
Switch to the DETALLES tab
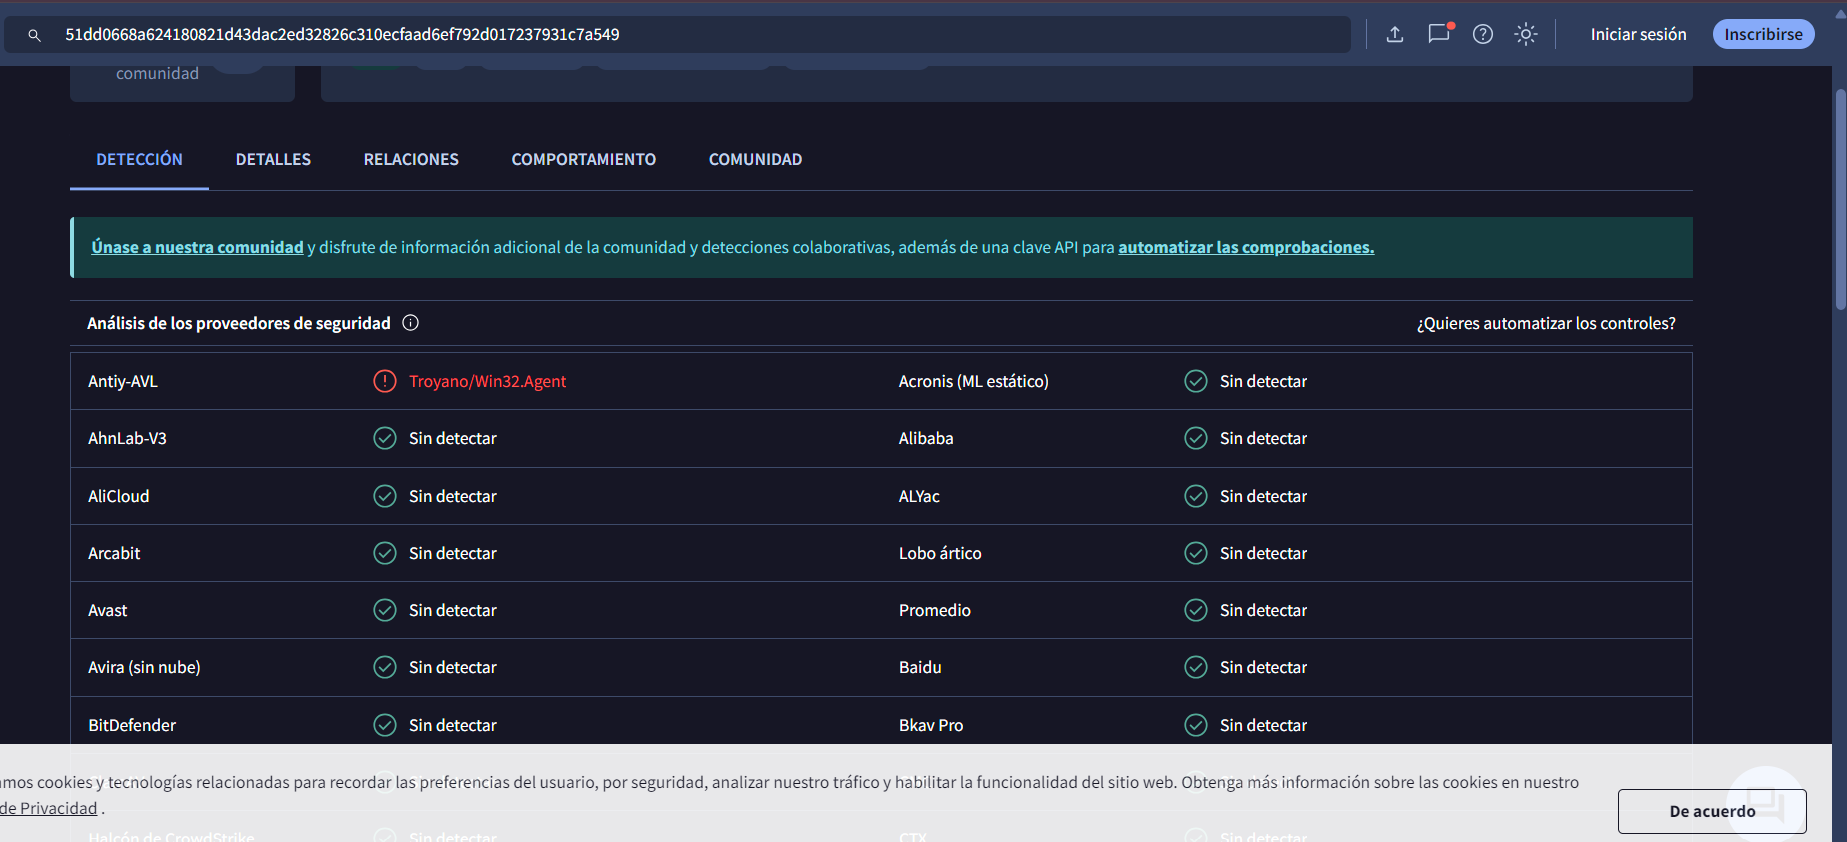click(x=273, y=159)
